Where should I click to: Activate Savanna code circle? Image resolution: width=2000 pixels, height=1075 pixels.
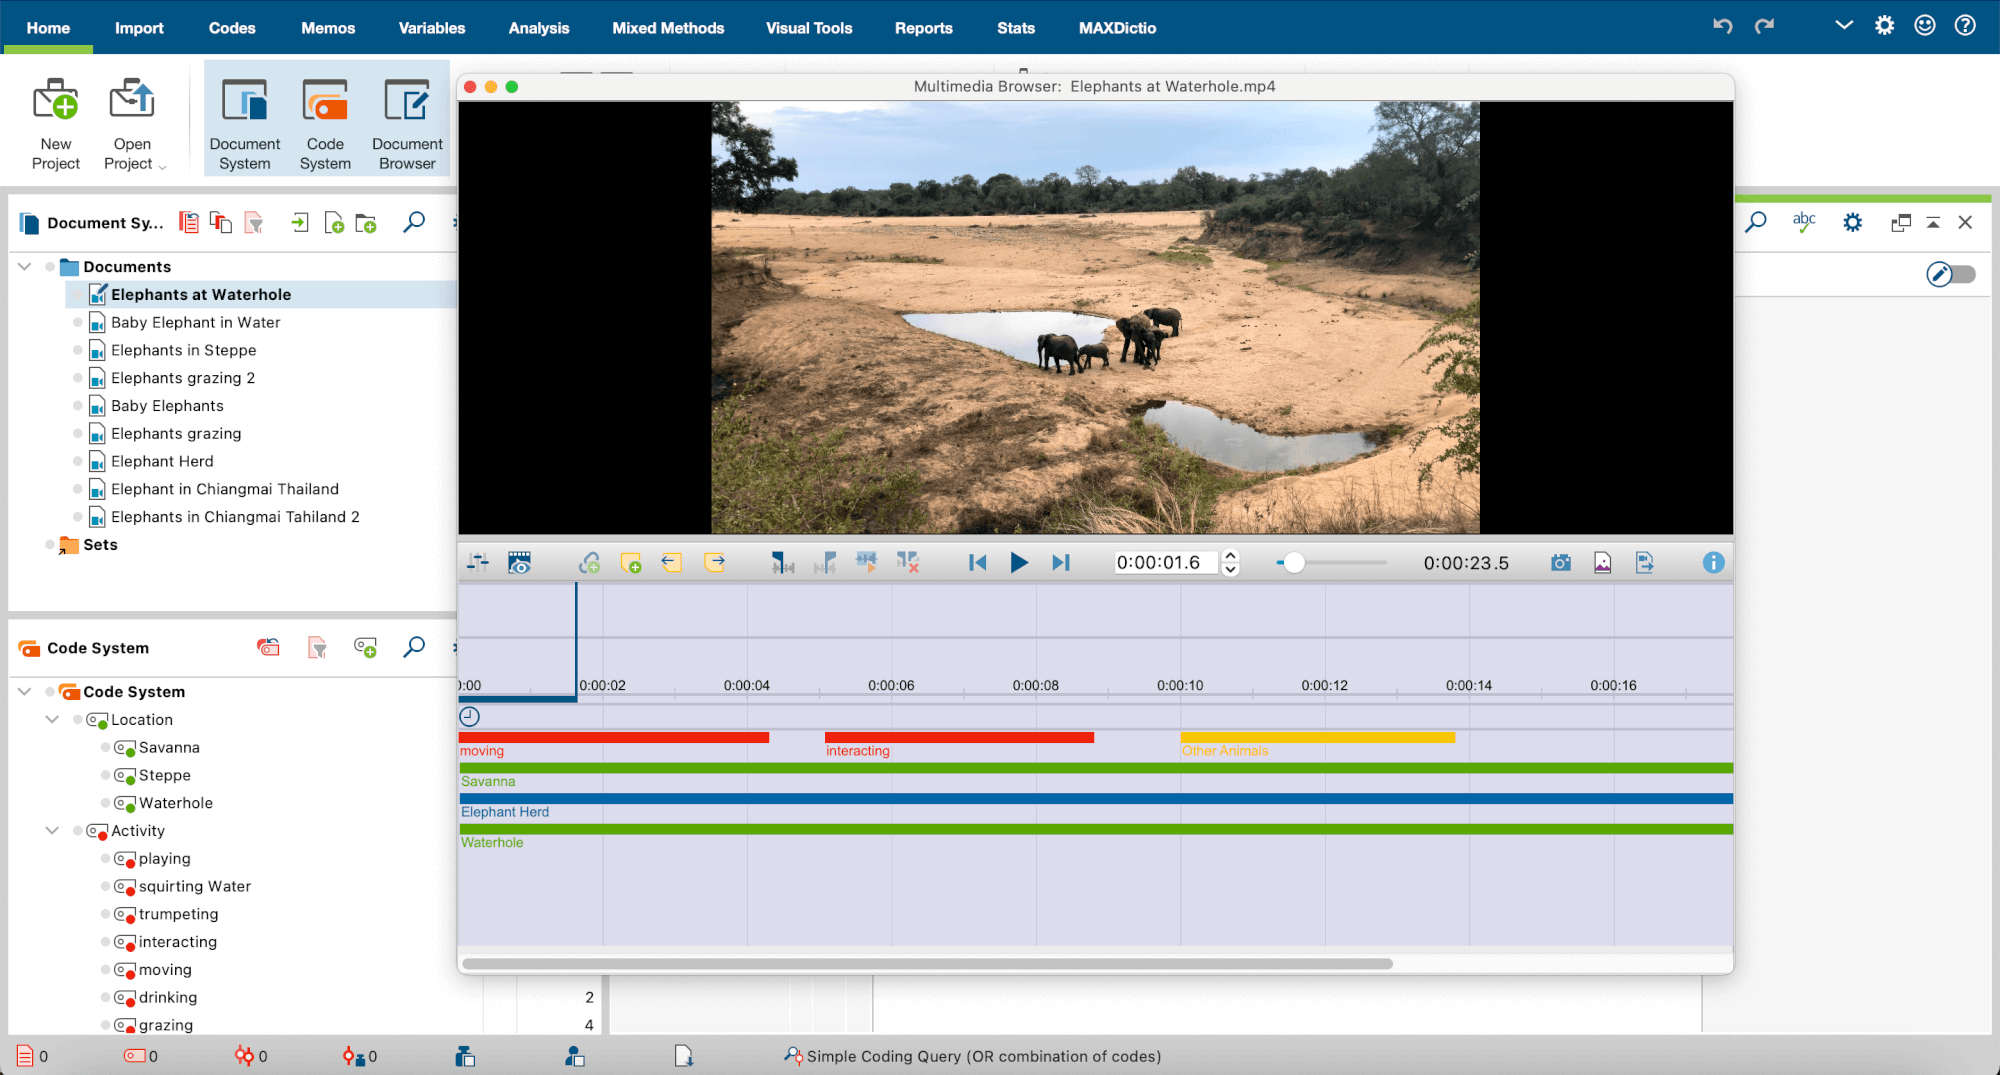coord(106,747)
